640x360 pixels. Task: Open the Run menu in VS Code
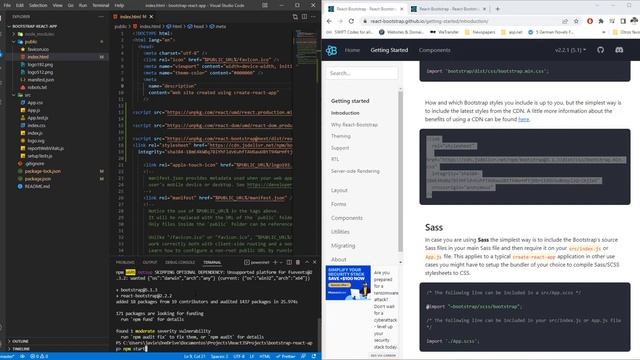[x=83, y=5]
